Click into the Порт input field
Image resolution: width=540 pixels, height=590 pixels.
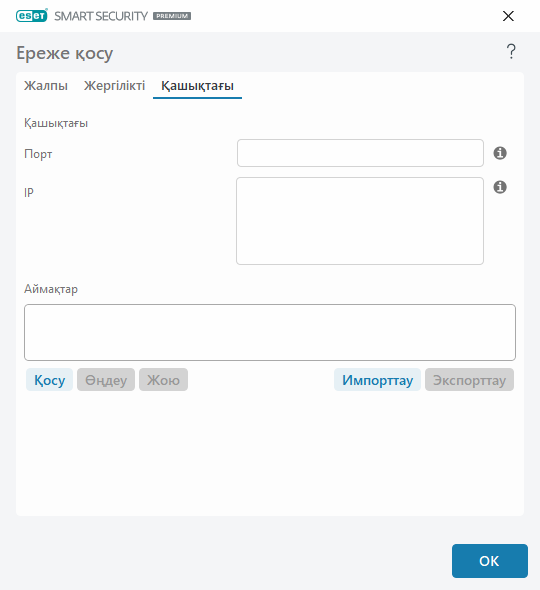click(360, 153)
